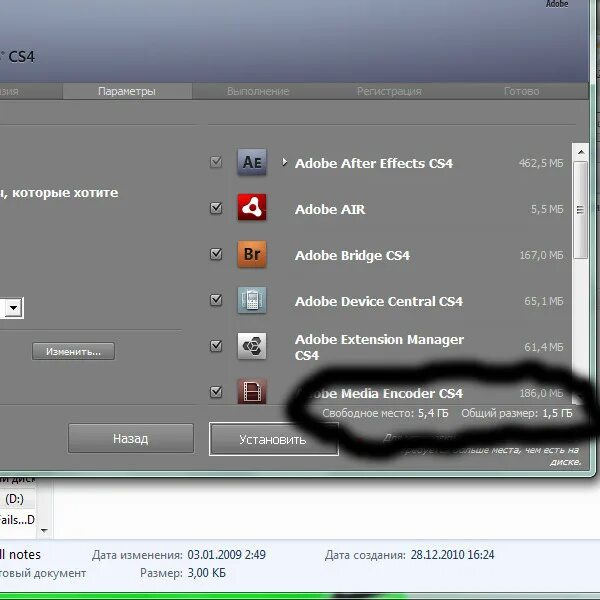Select the (D:) drive in Explorer sidebar
Screen dimensions: 600x600
(15, 499)
